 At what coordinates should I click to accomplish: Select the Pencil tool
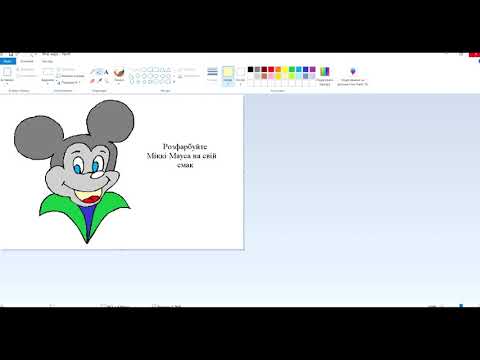click(x=93, y=72)
